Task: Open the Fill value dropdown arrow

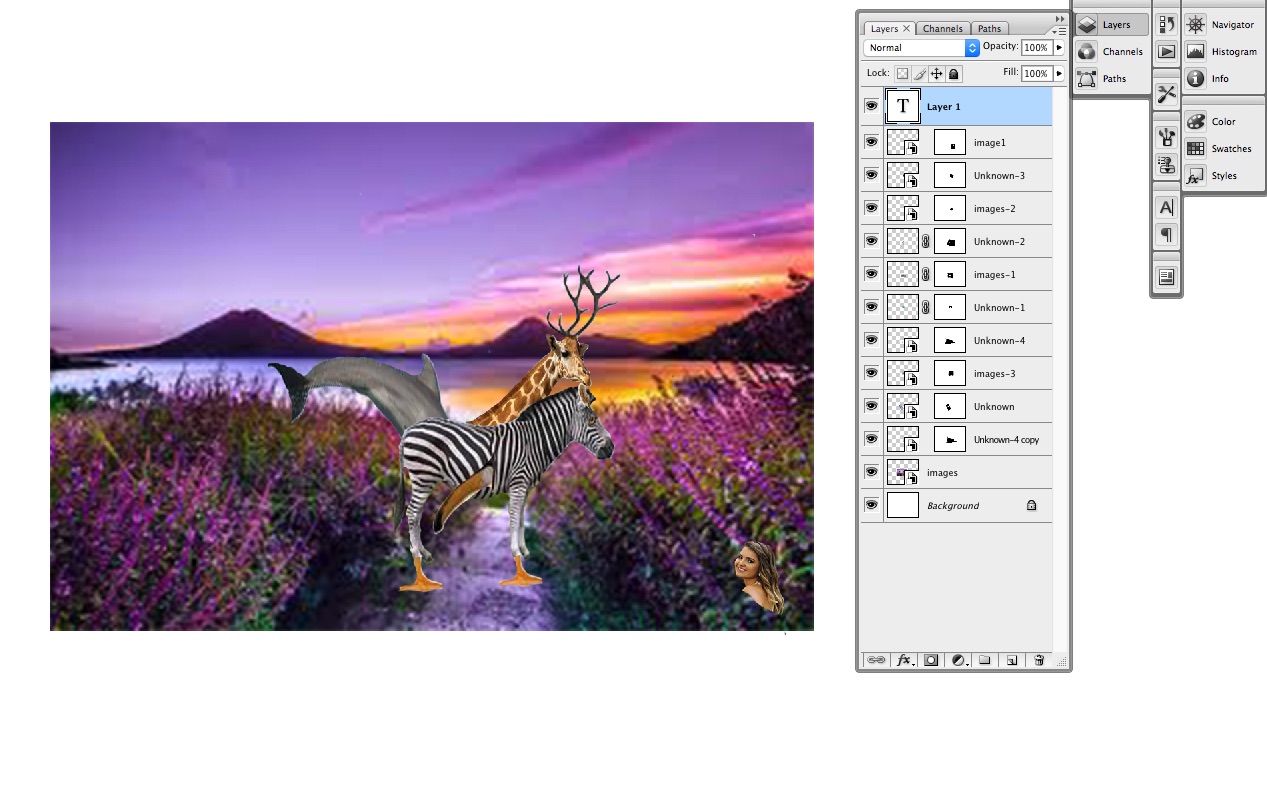Action: pos(1057,72)
